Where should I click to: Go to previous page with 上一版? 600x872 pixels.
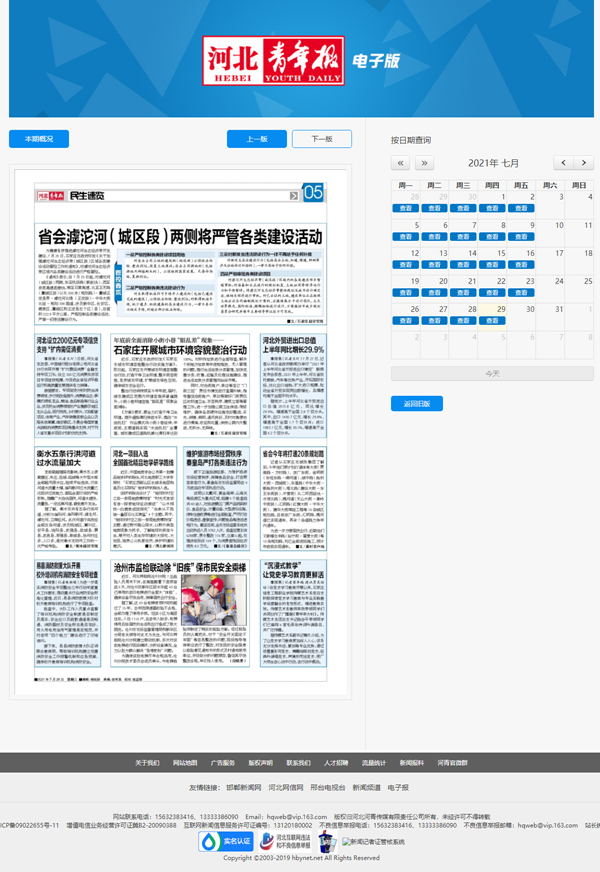(x=257, y=139)
